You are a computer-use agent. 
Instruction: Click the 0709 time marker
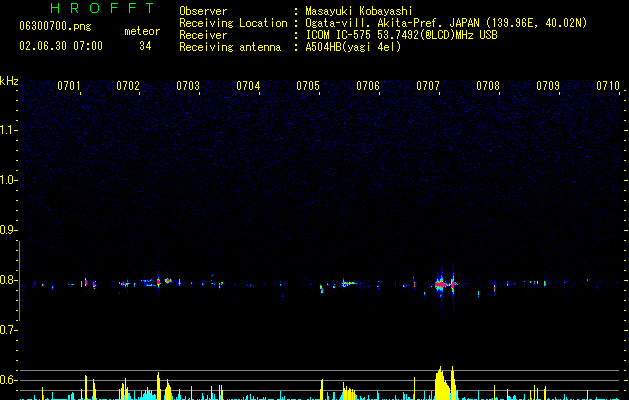pos(548,86)
